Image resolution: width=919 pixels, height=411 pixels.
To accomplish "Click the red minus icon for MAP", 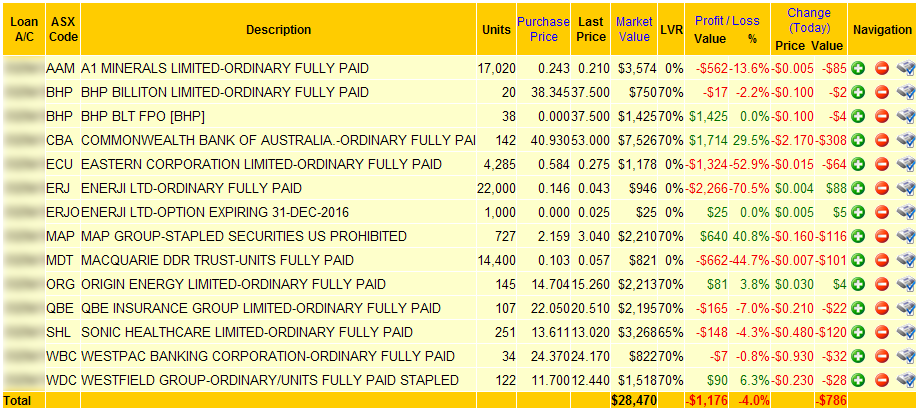I will click(882, 237).
